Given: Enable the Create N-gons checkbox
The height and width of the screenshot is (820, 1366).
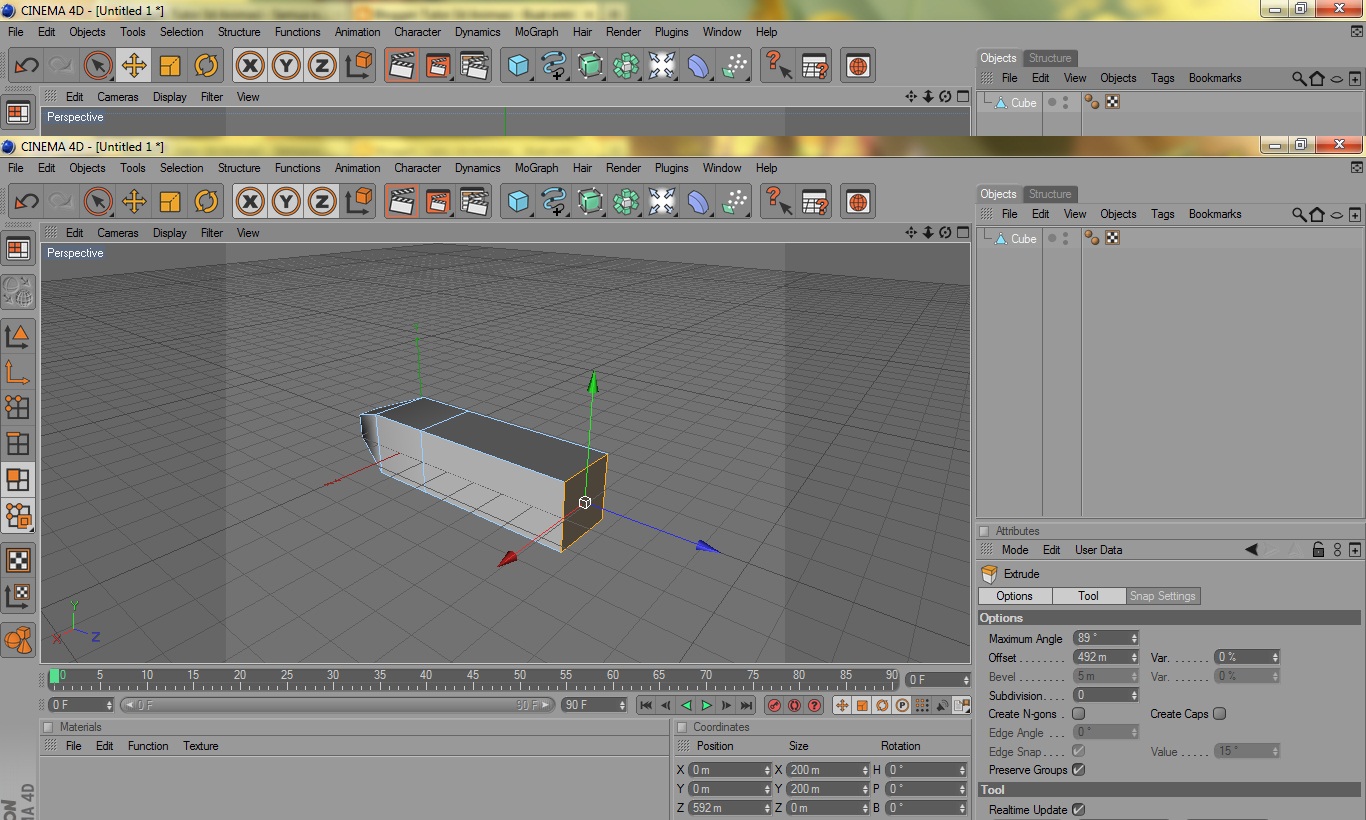Looking at the screenshot, I should (x=1079, y=713).
